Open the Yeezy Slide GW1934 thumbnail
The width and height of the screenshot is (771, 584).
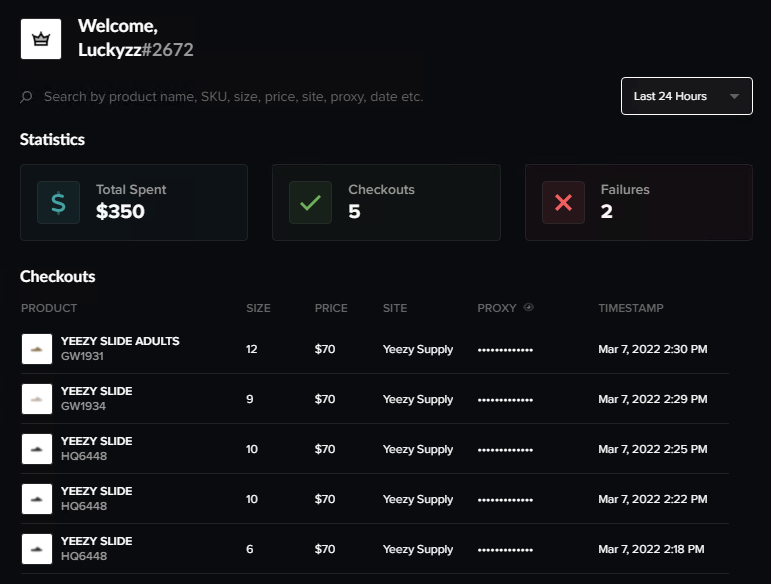pos(37,399)
